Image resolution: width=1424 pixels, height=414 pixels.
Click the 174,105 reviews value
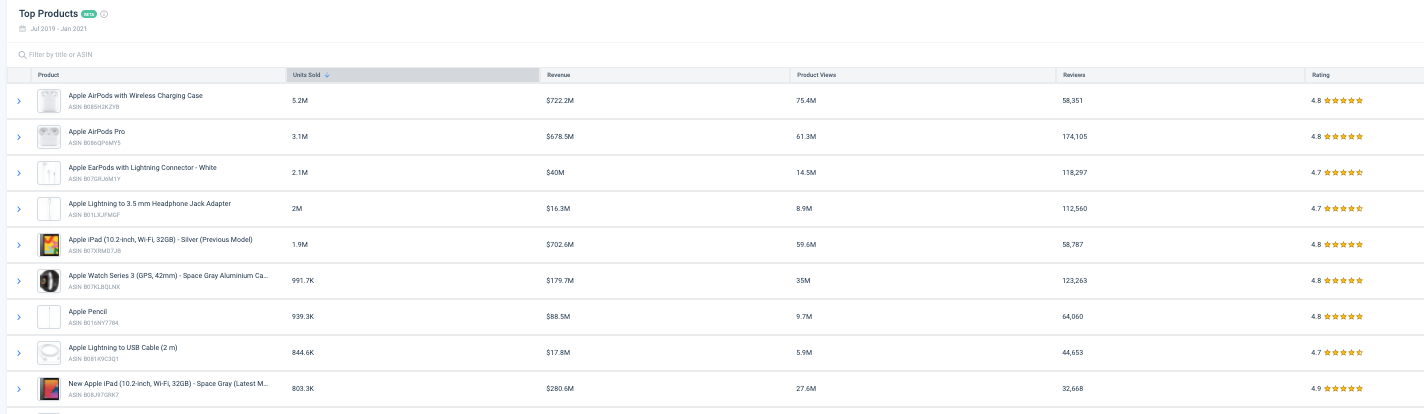point(1075,137)
